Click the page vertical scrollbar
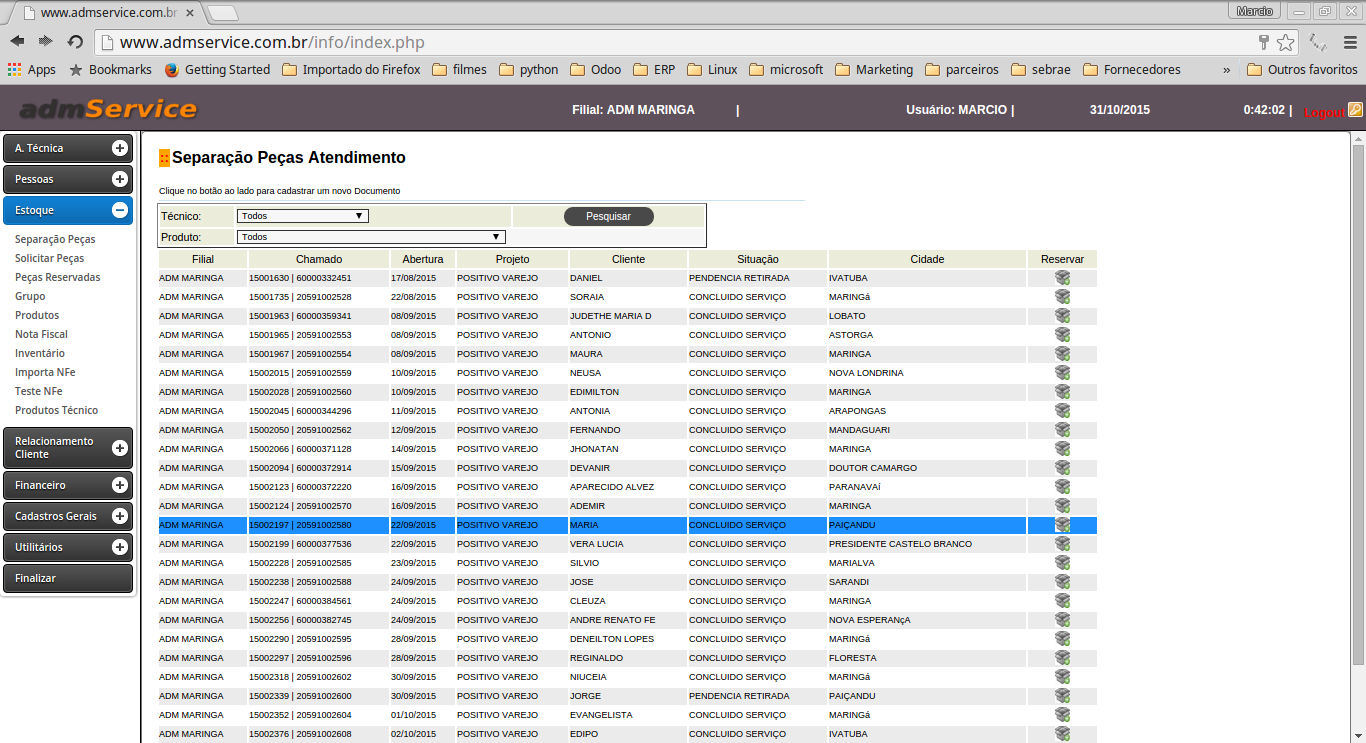Image resolution: width=1366 pixels, height=743 pixels. 1357,400
